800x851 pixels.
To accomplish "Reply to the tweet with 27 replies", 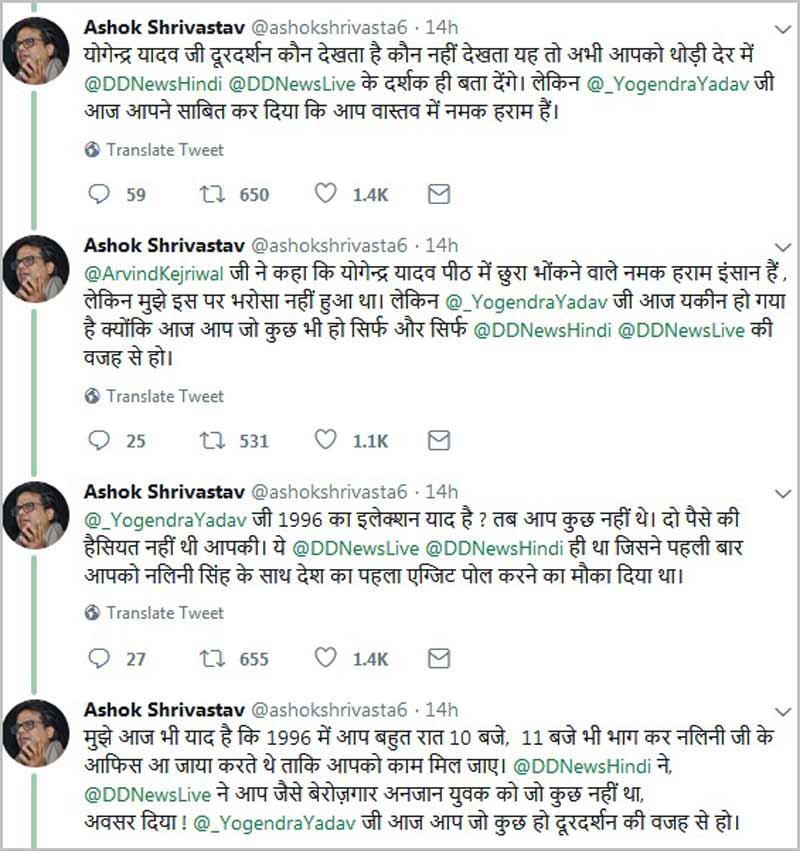I will 99,658.
